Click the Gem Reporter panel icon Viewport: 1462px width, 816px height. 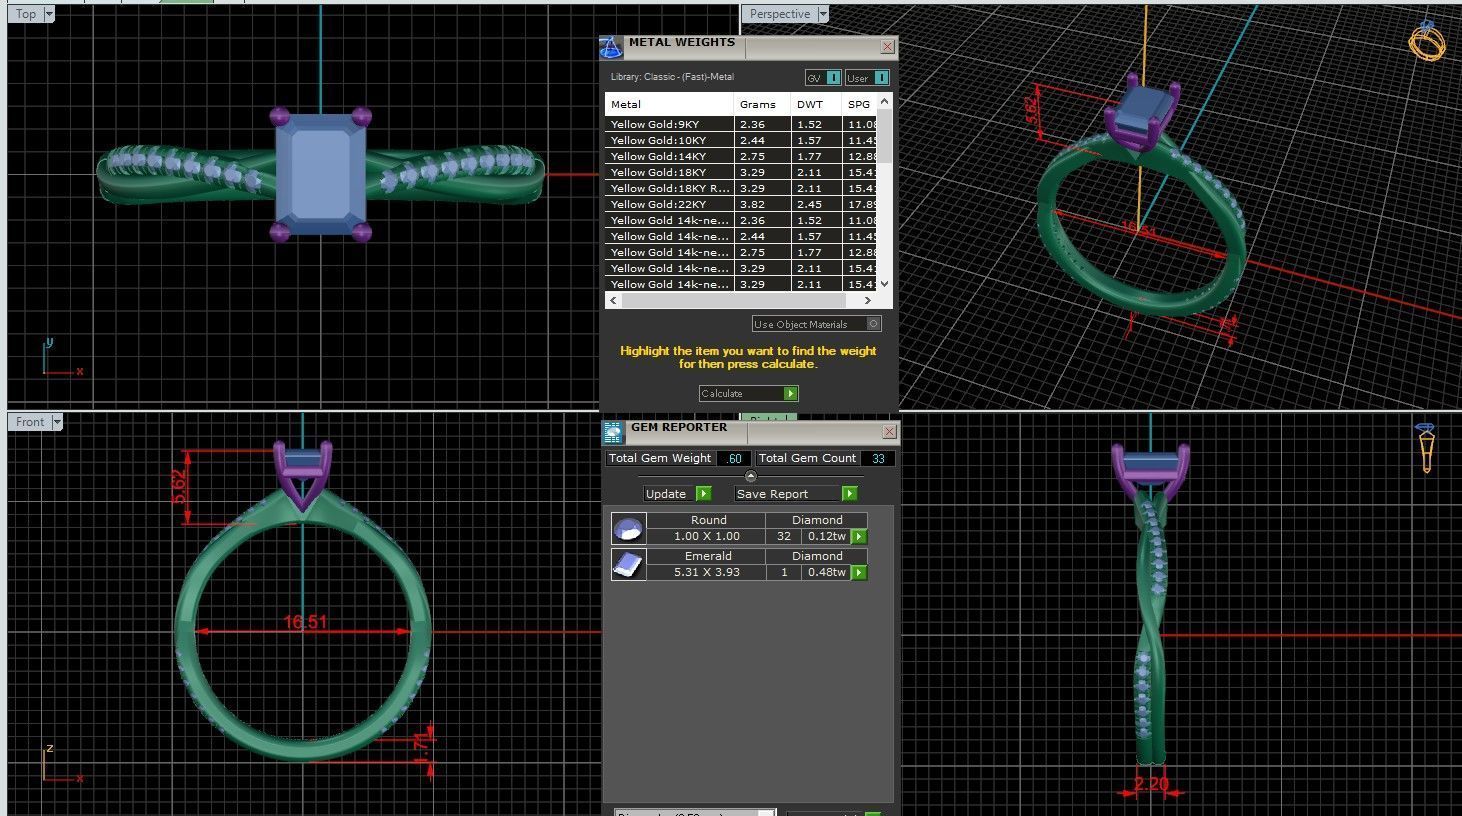click(613, 432)
